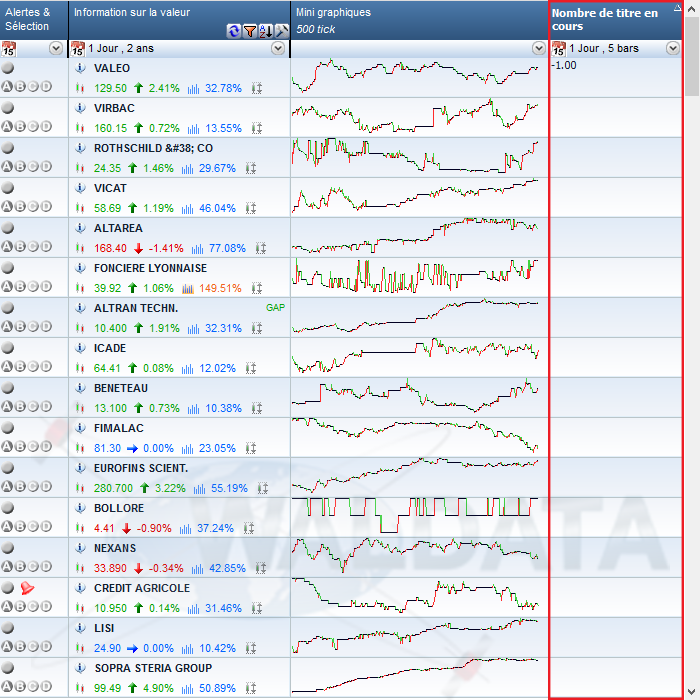Viewport: 700px width, 700px height.
Task: Open the ALTRAN TECHN. stock name
Action: pos(136,308)
